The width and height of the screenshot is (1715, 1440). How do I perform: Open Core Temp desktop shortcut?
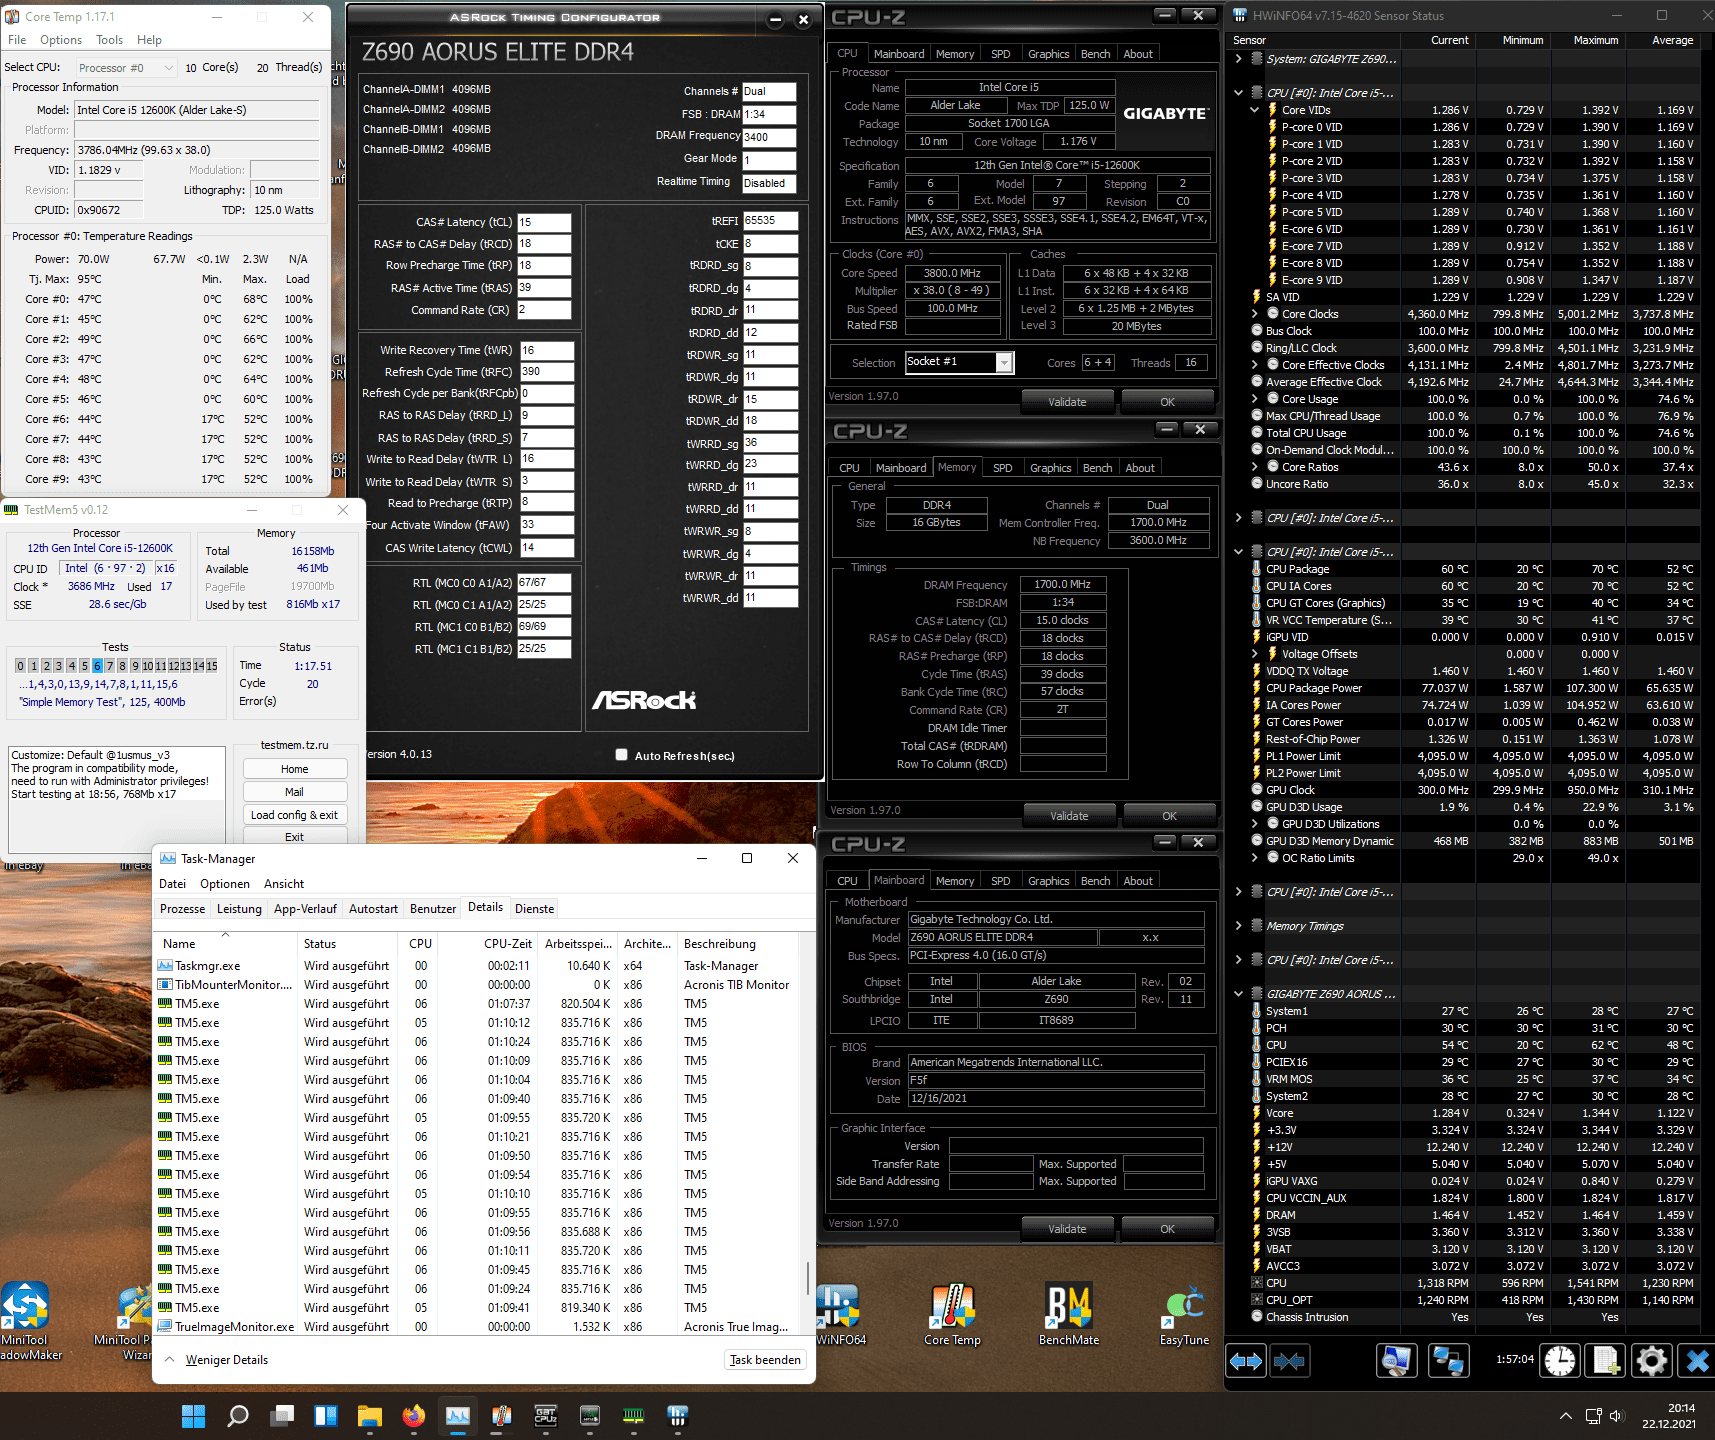click(952, 1314)
